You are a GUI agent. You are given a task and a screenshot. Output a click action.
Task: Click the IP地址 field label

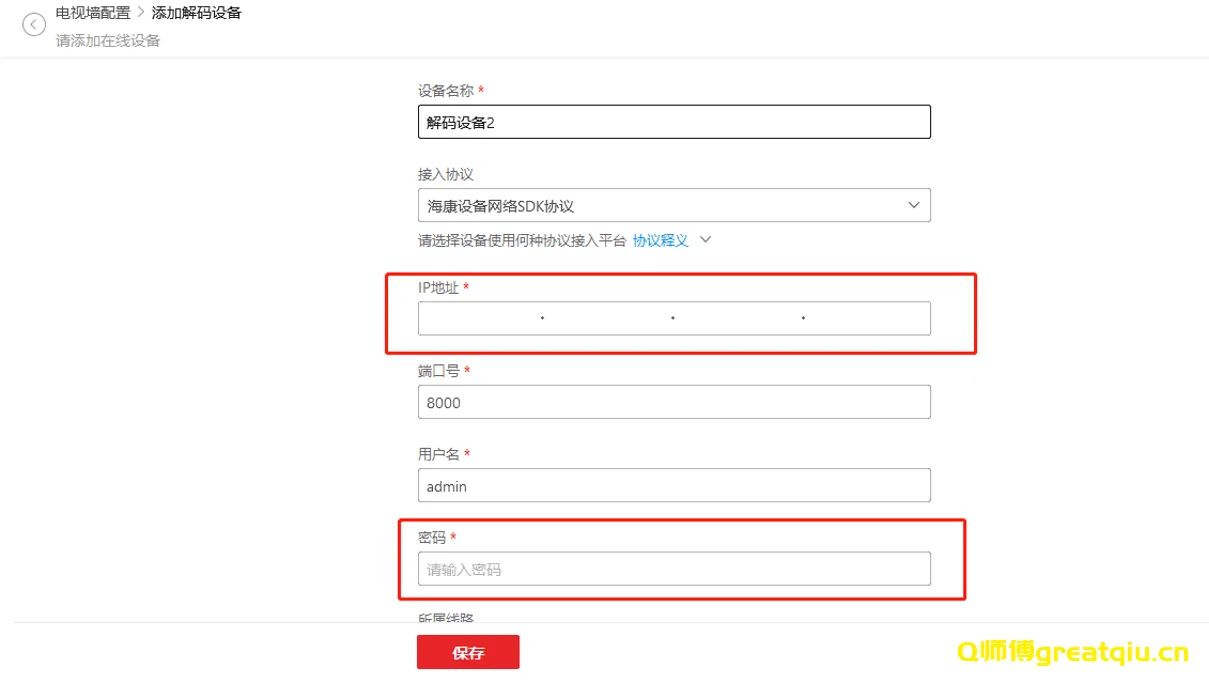(438, 288)
